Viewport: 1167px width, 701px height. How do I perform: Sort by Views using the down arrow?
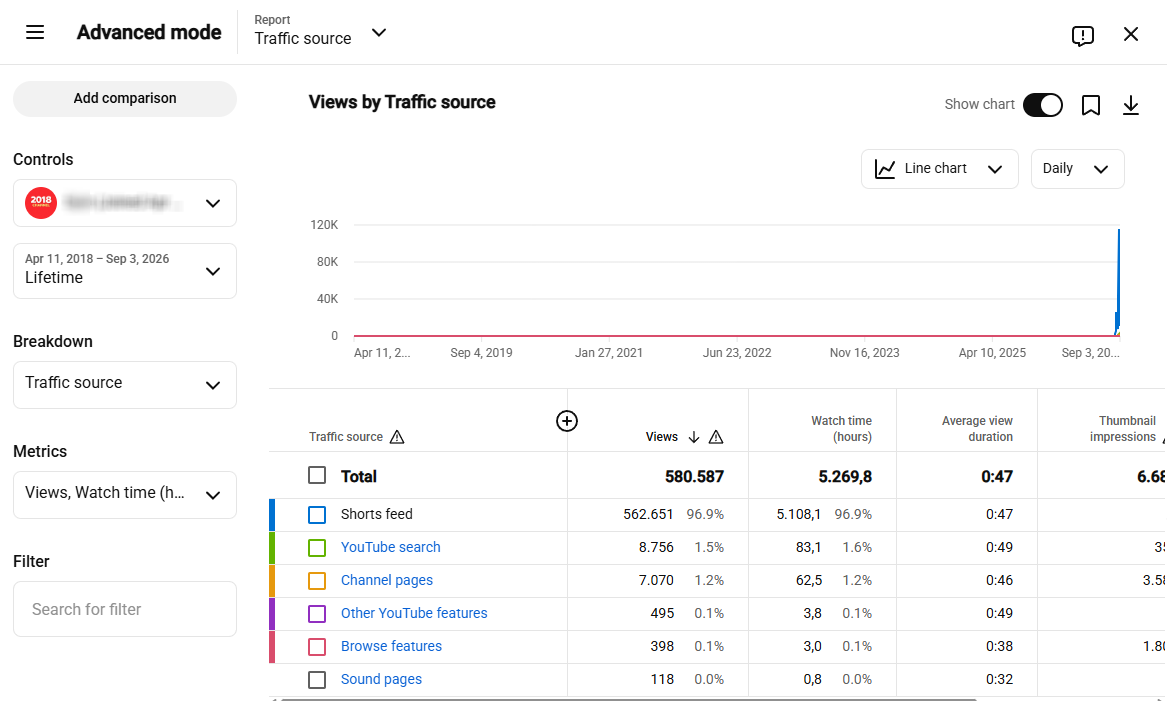(x=694, y=437)
